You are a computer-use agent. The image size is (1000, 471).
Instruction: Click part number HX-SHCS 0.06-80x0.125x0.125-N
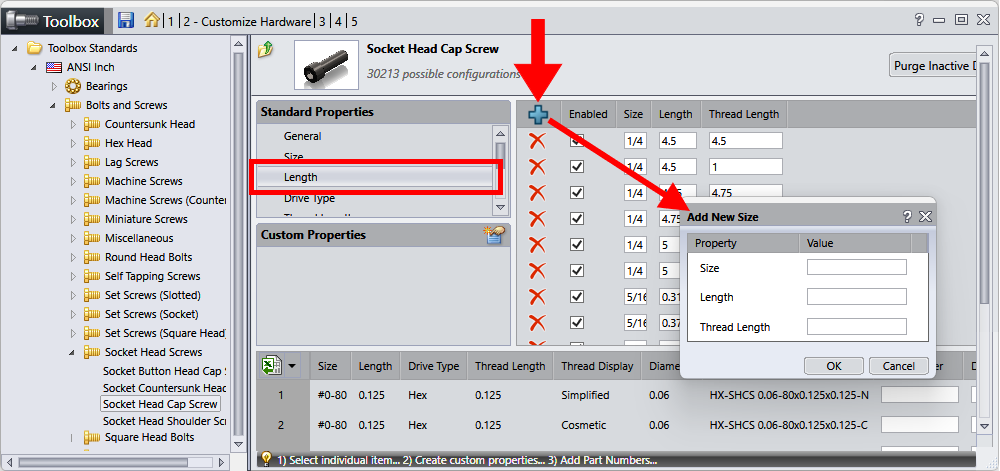pos(789,395)
